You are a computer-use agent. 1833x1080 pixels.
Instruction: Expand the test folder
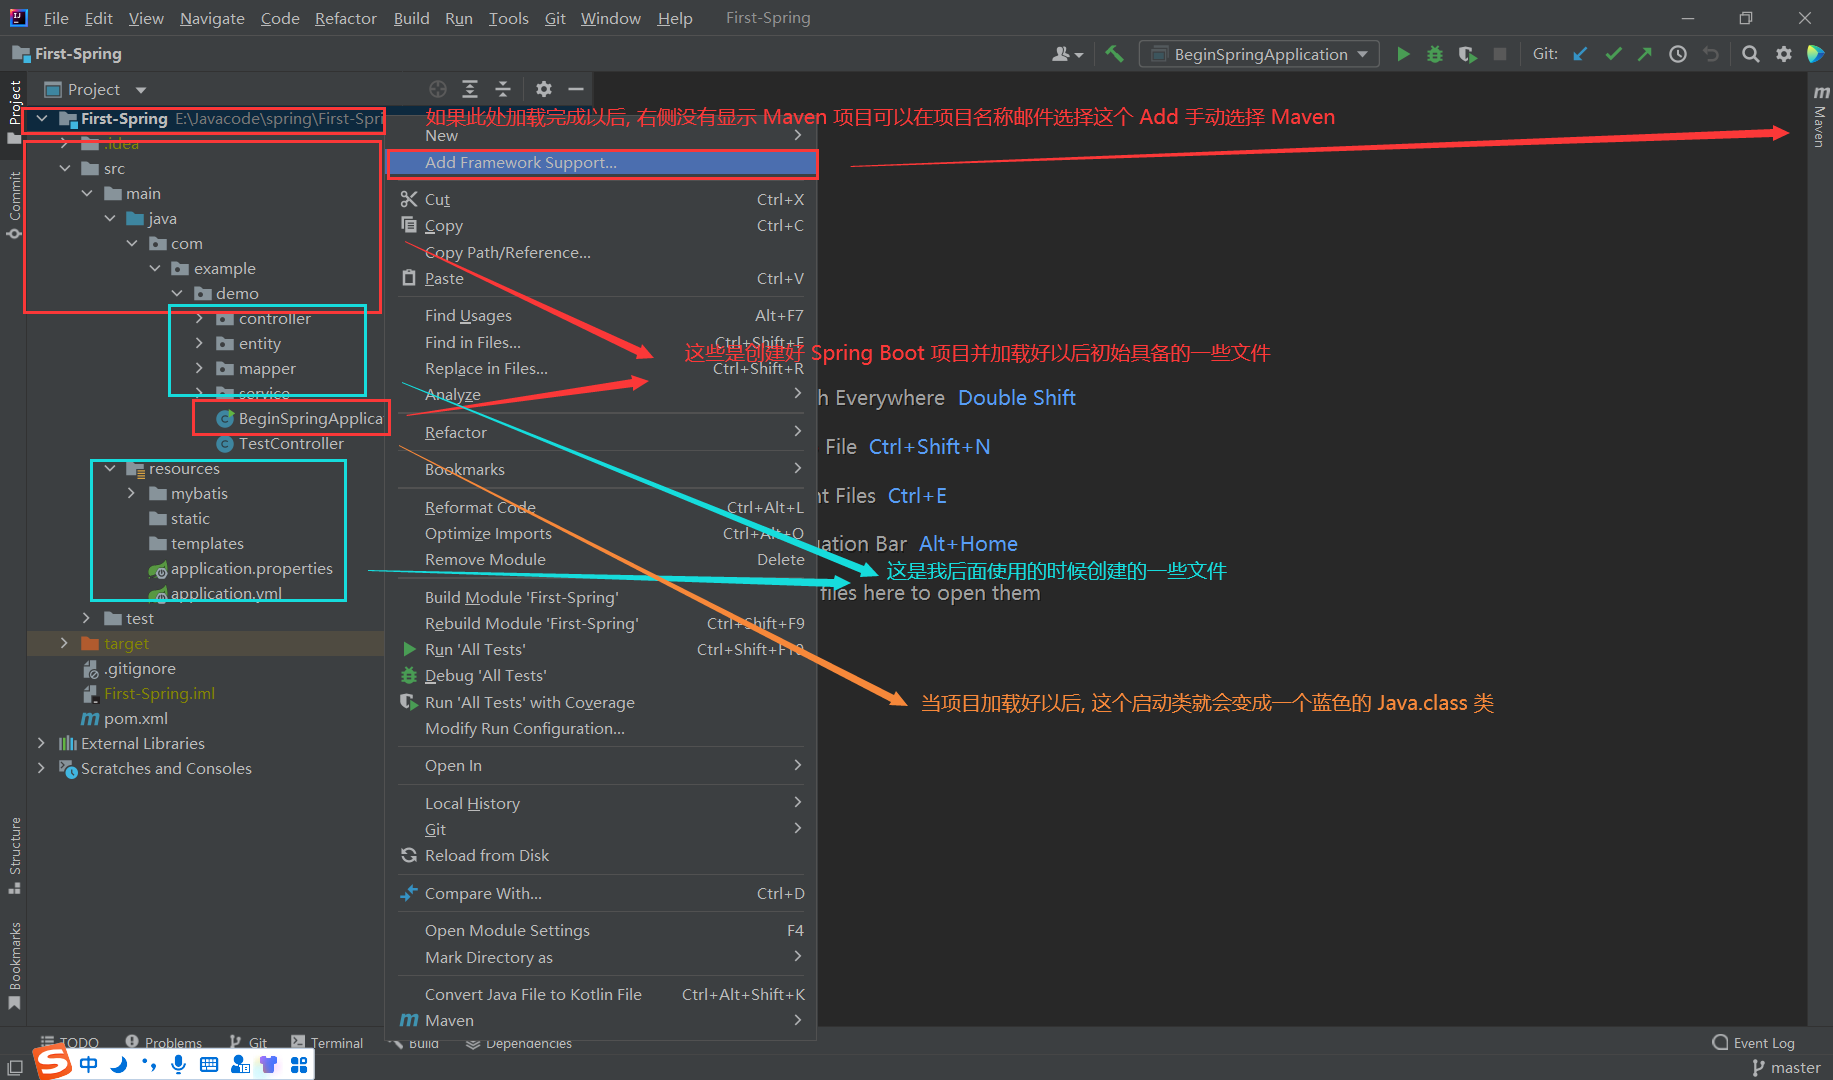87,618
